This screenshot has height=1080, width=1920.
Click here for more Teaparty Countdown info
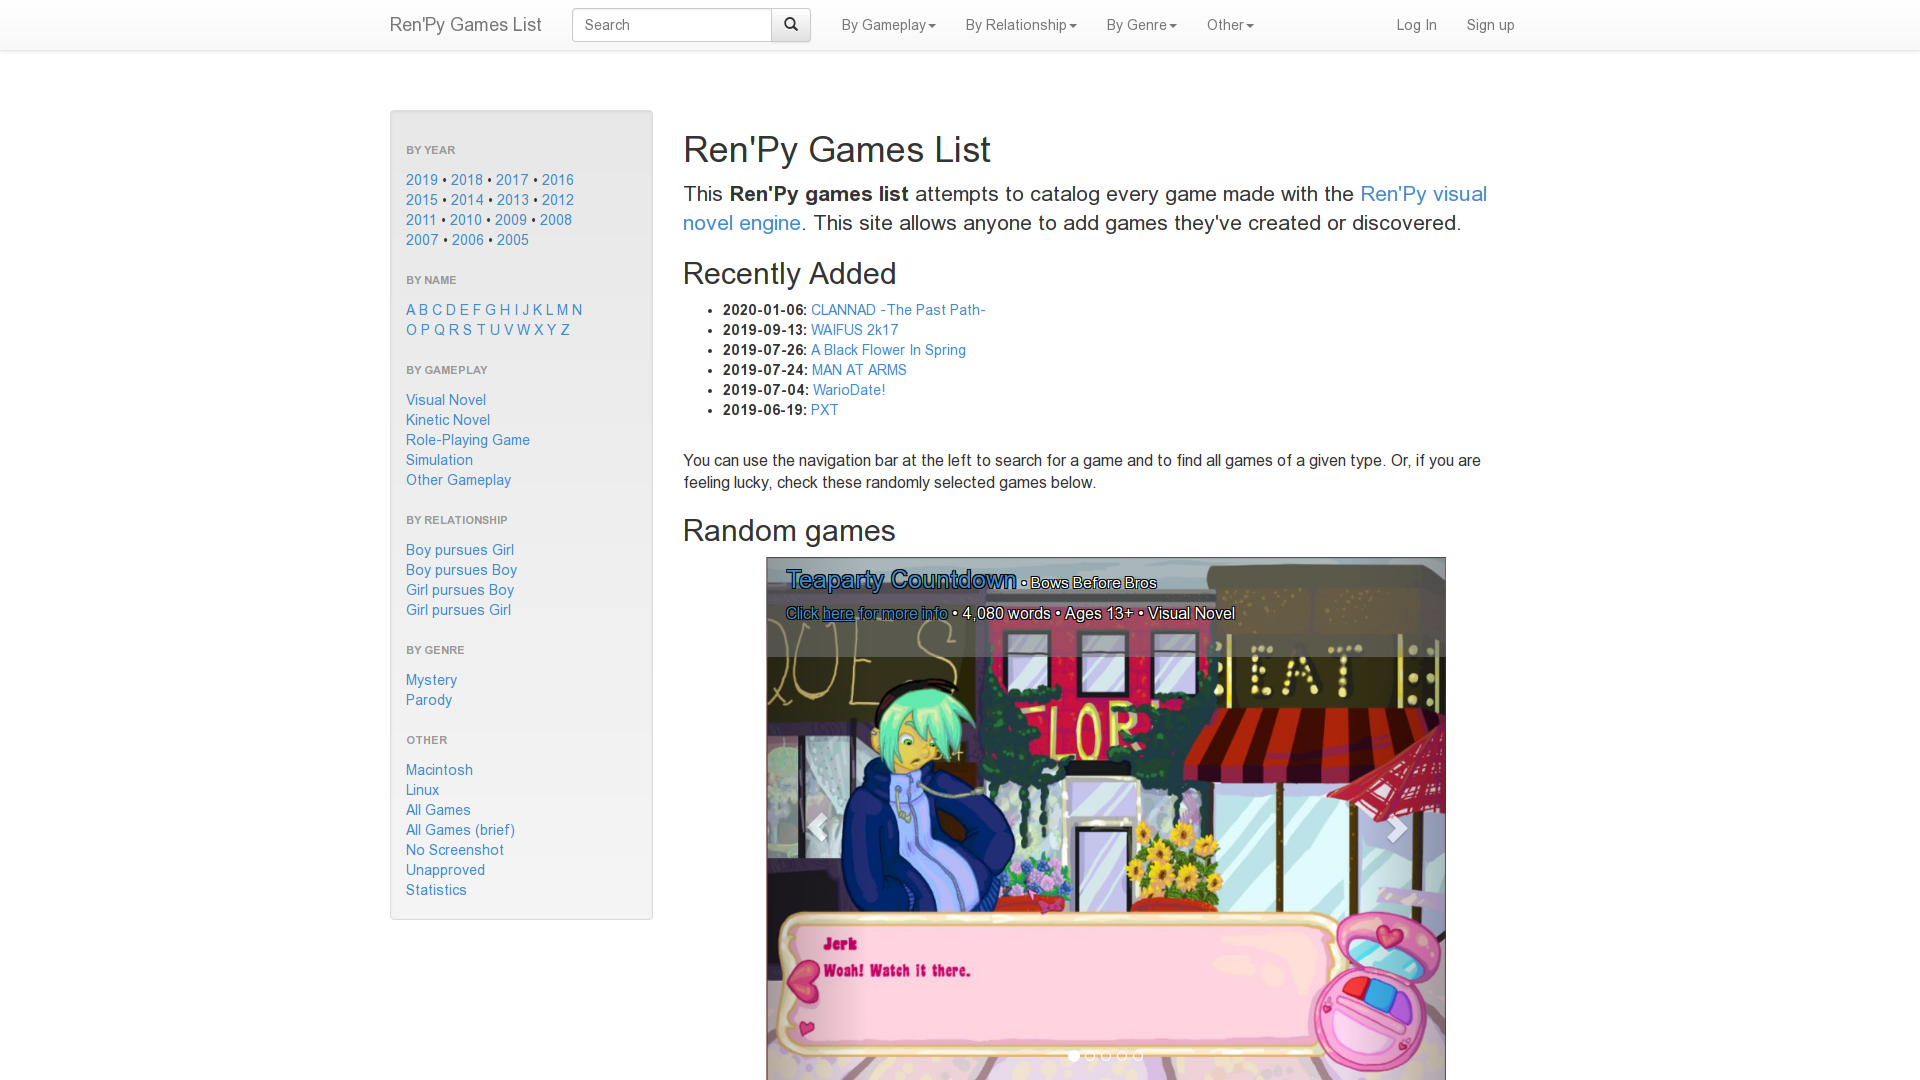click(838, 613)
